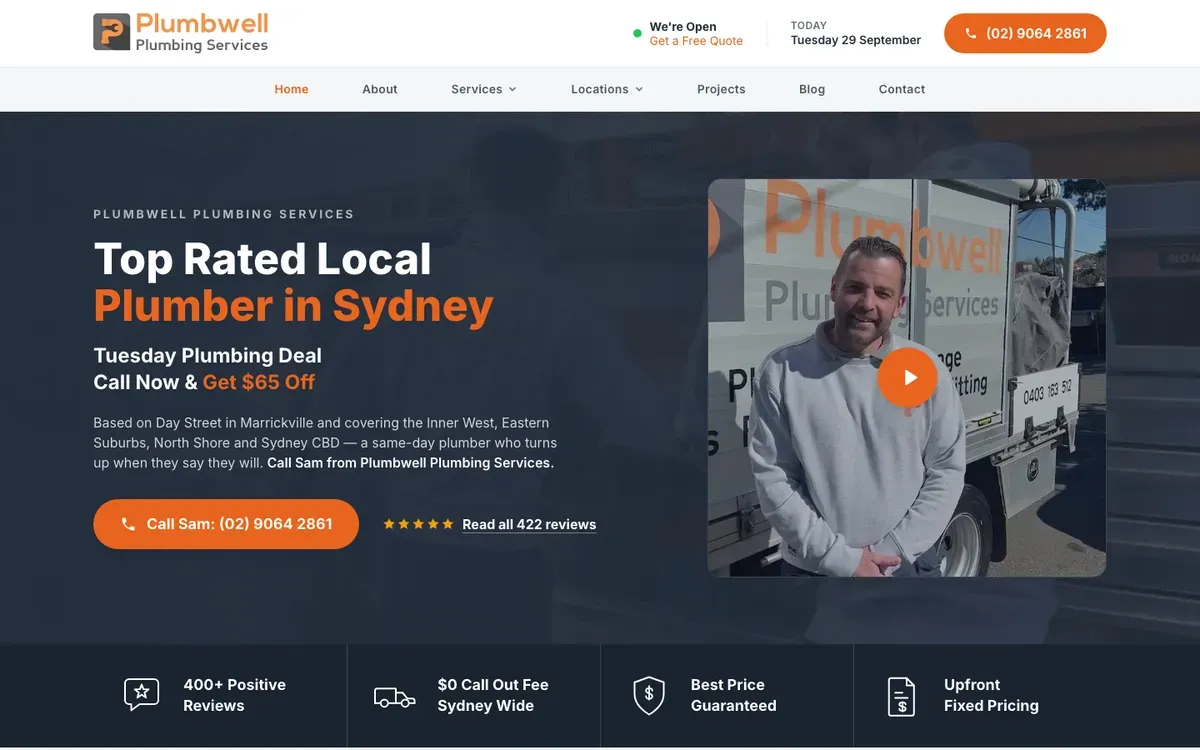The image size is (1200, 750).
Task: Click the Call Sam: (02) 9064 2861 button
Action: [x=226, y=524]
